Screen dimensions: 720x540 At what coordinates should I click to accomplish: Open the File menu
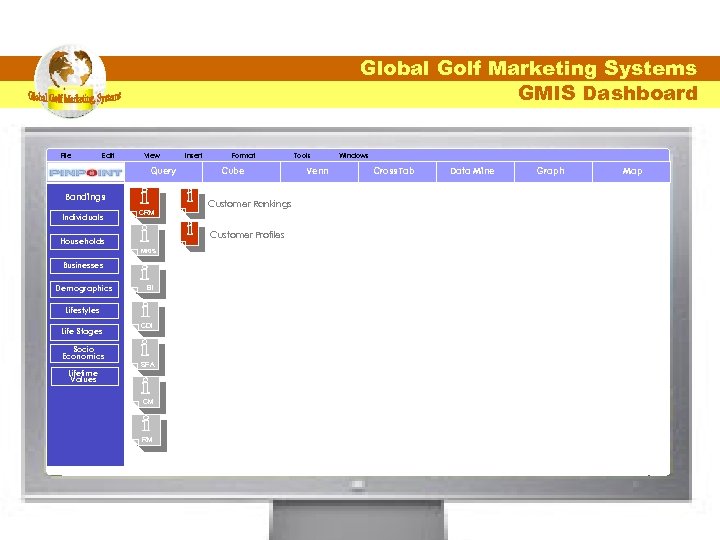pos(66,156)
